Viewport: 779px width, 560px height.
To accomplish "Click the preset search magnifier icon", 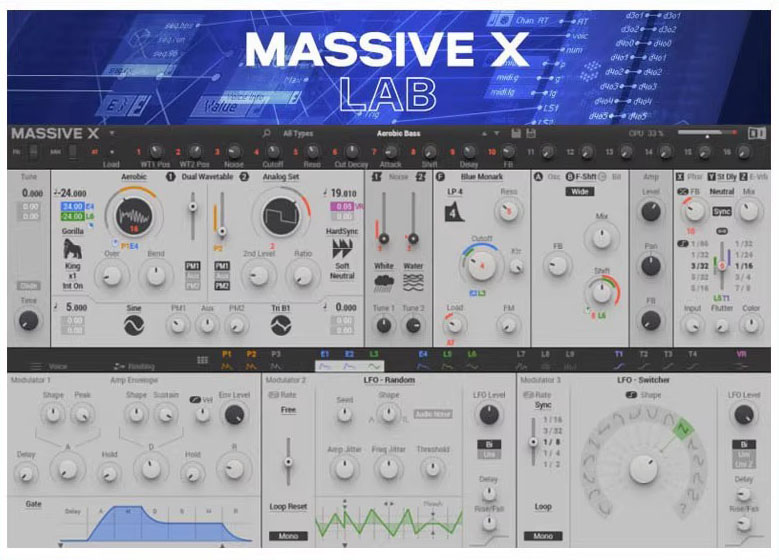I will (267, 133).
